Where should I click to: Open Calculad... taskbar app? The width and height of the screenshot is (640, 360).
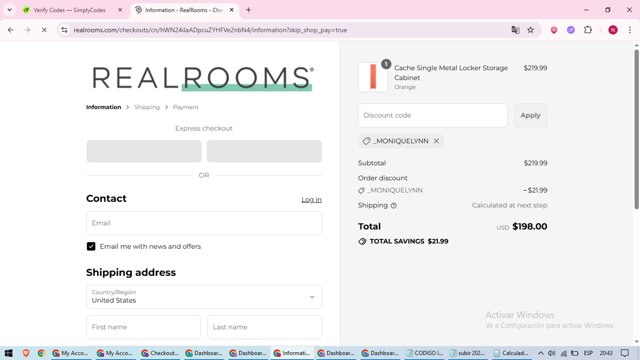coord(511,353)
